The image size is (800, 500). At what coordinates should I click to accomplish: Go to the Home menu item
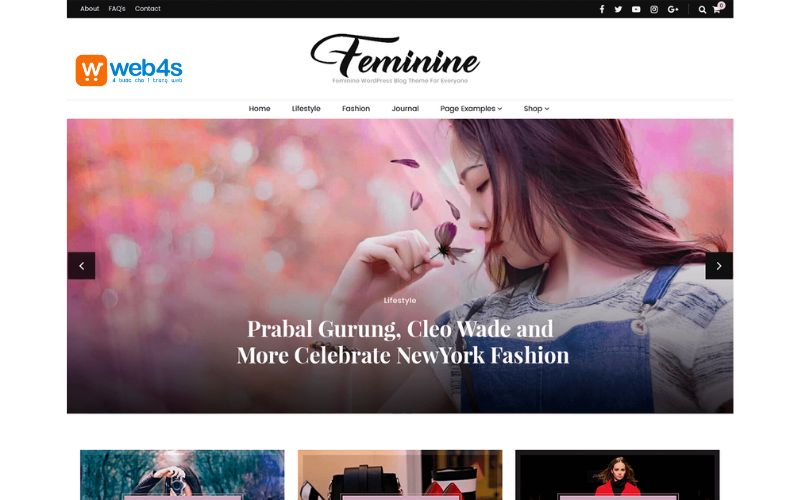point(259,109)
